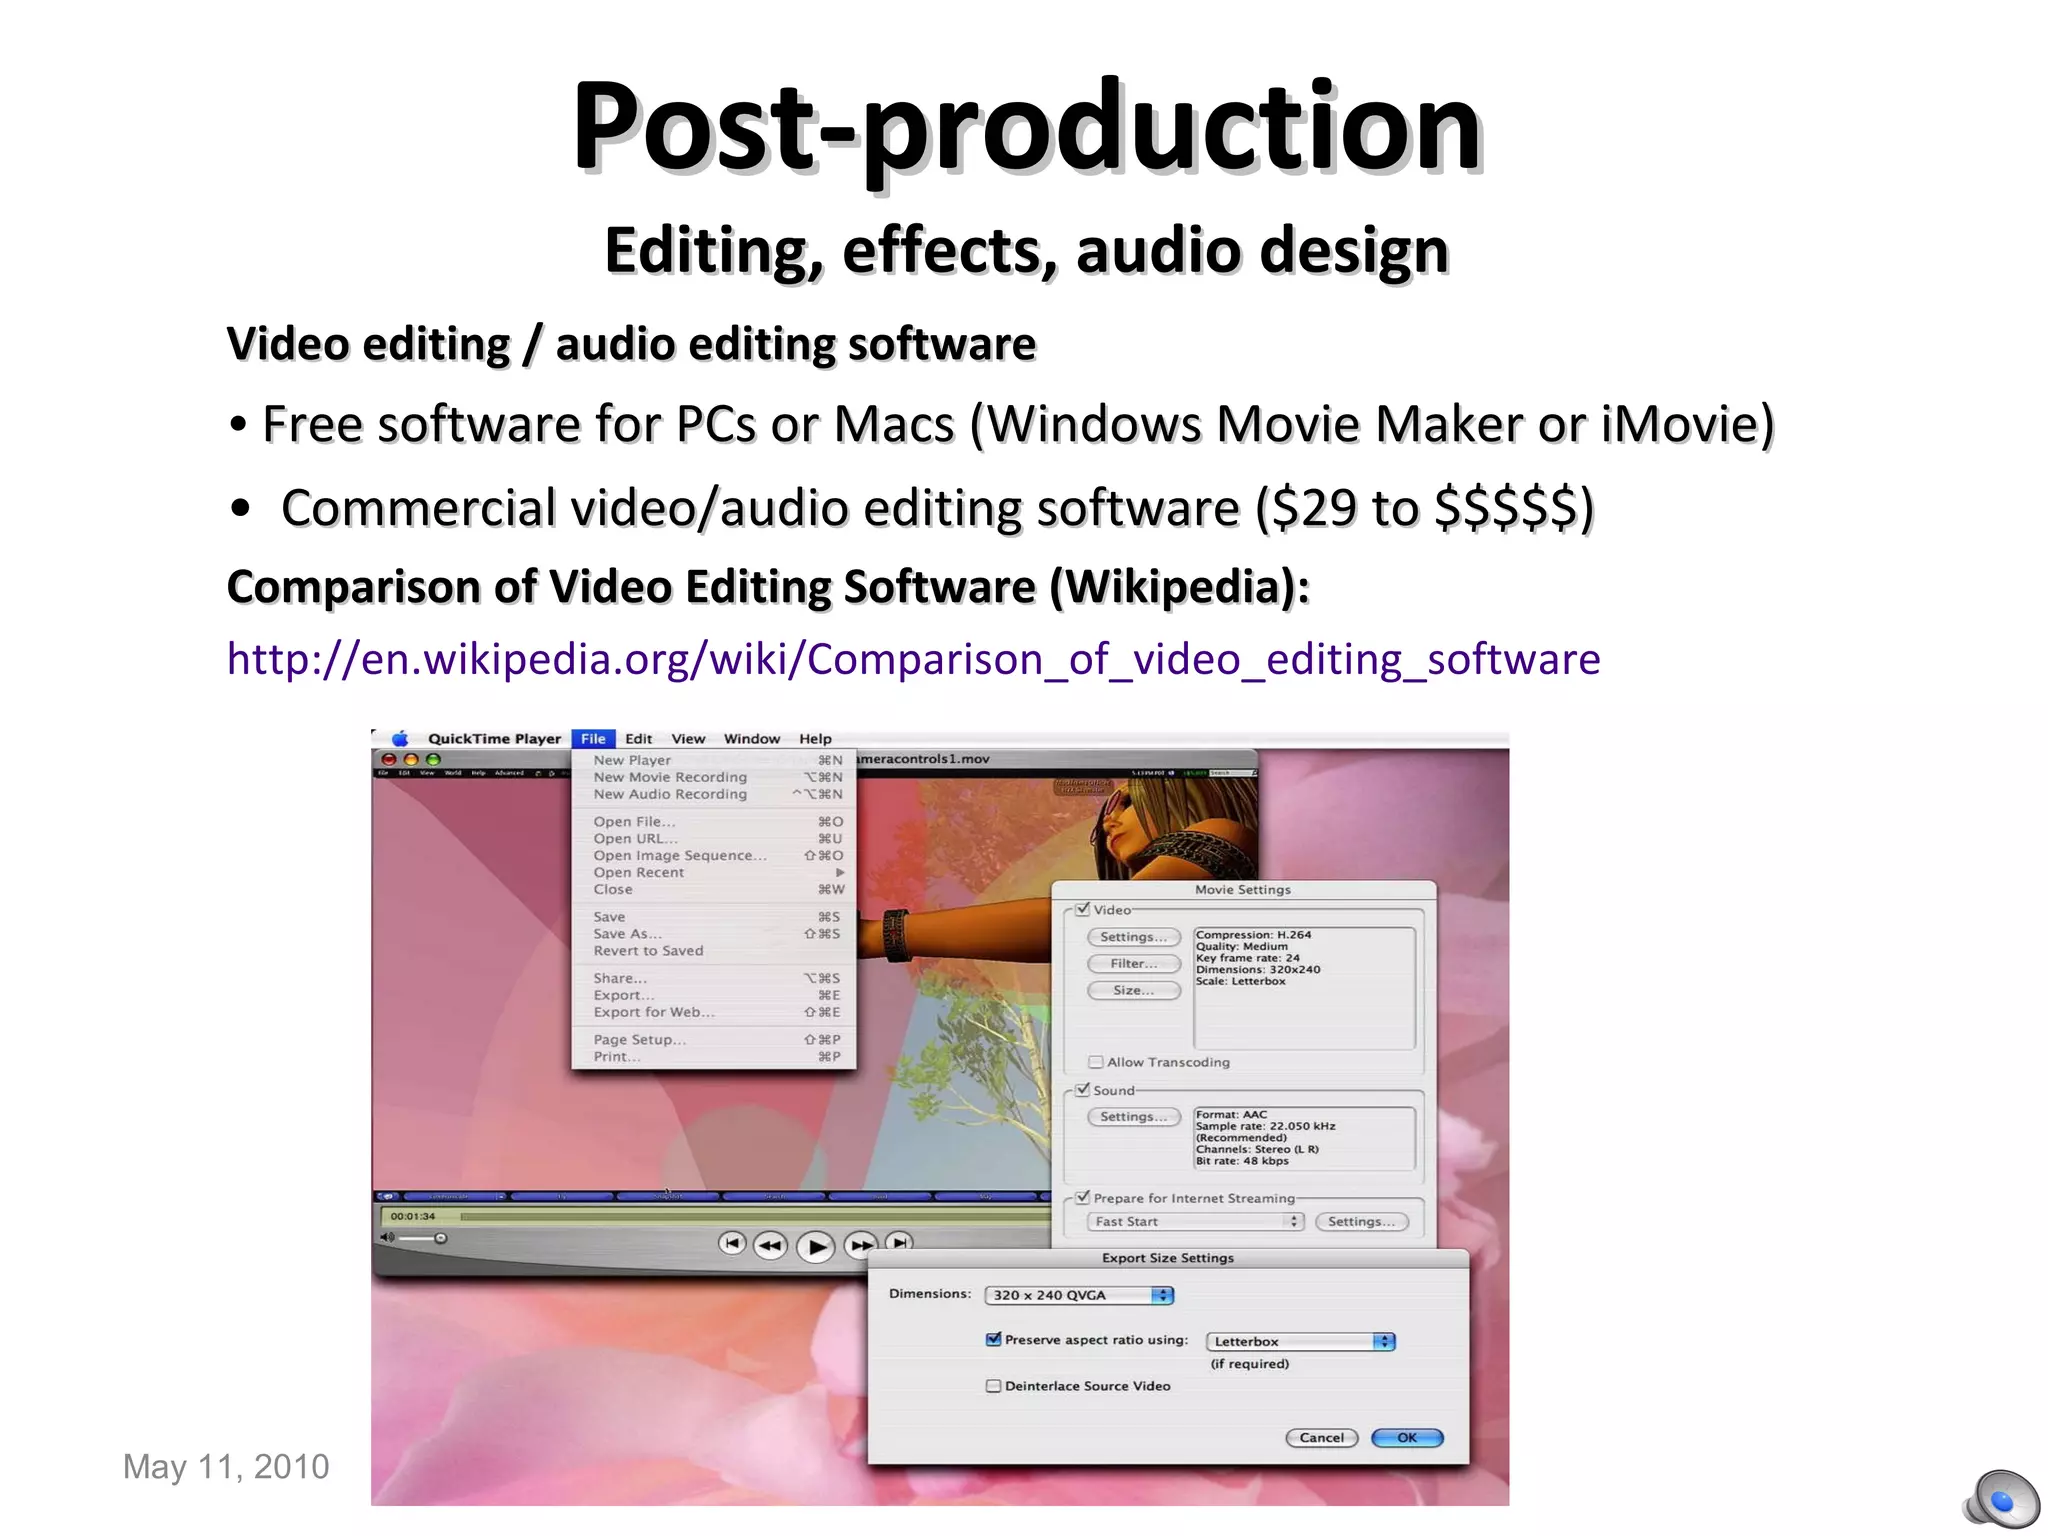Image resolution: width=2048 pixels, height=1536 pixels.
Task: Click the yellow minimize button of the movie window
Action: [411, 760]
